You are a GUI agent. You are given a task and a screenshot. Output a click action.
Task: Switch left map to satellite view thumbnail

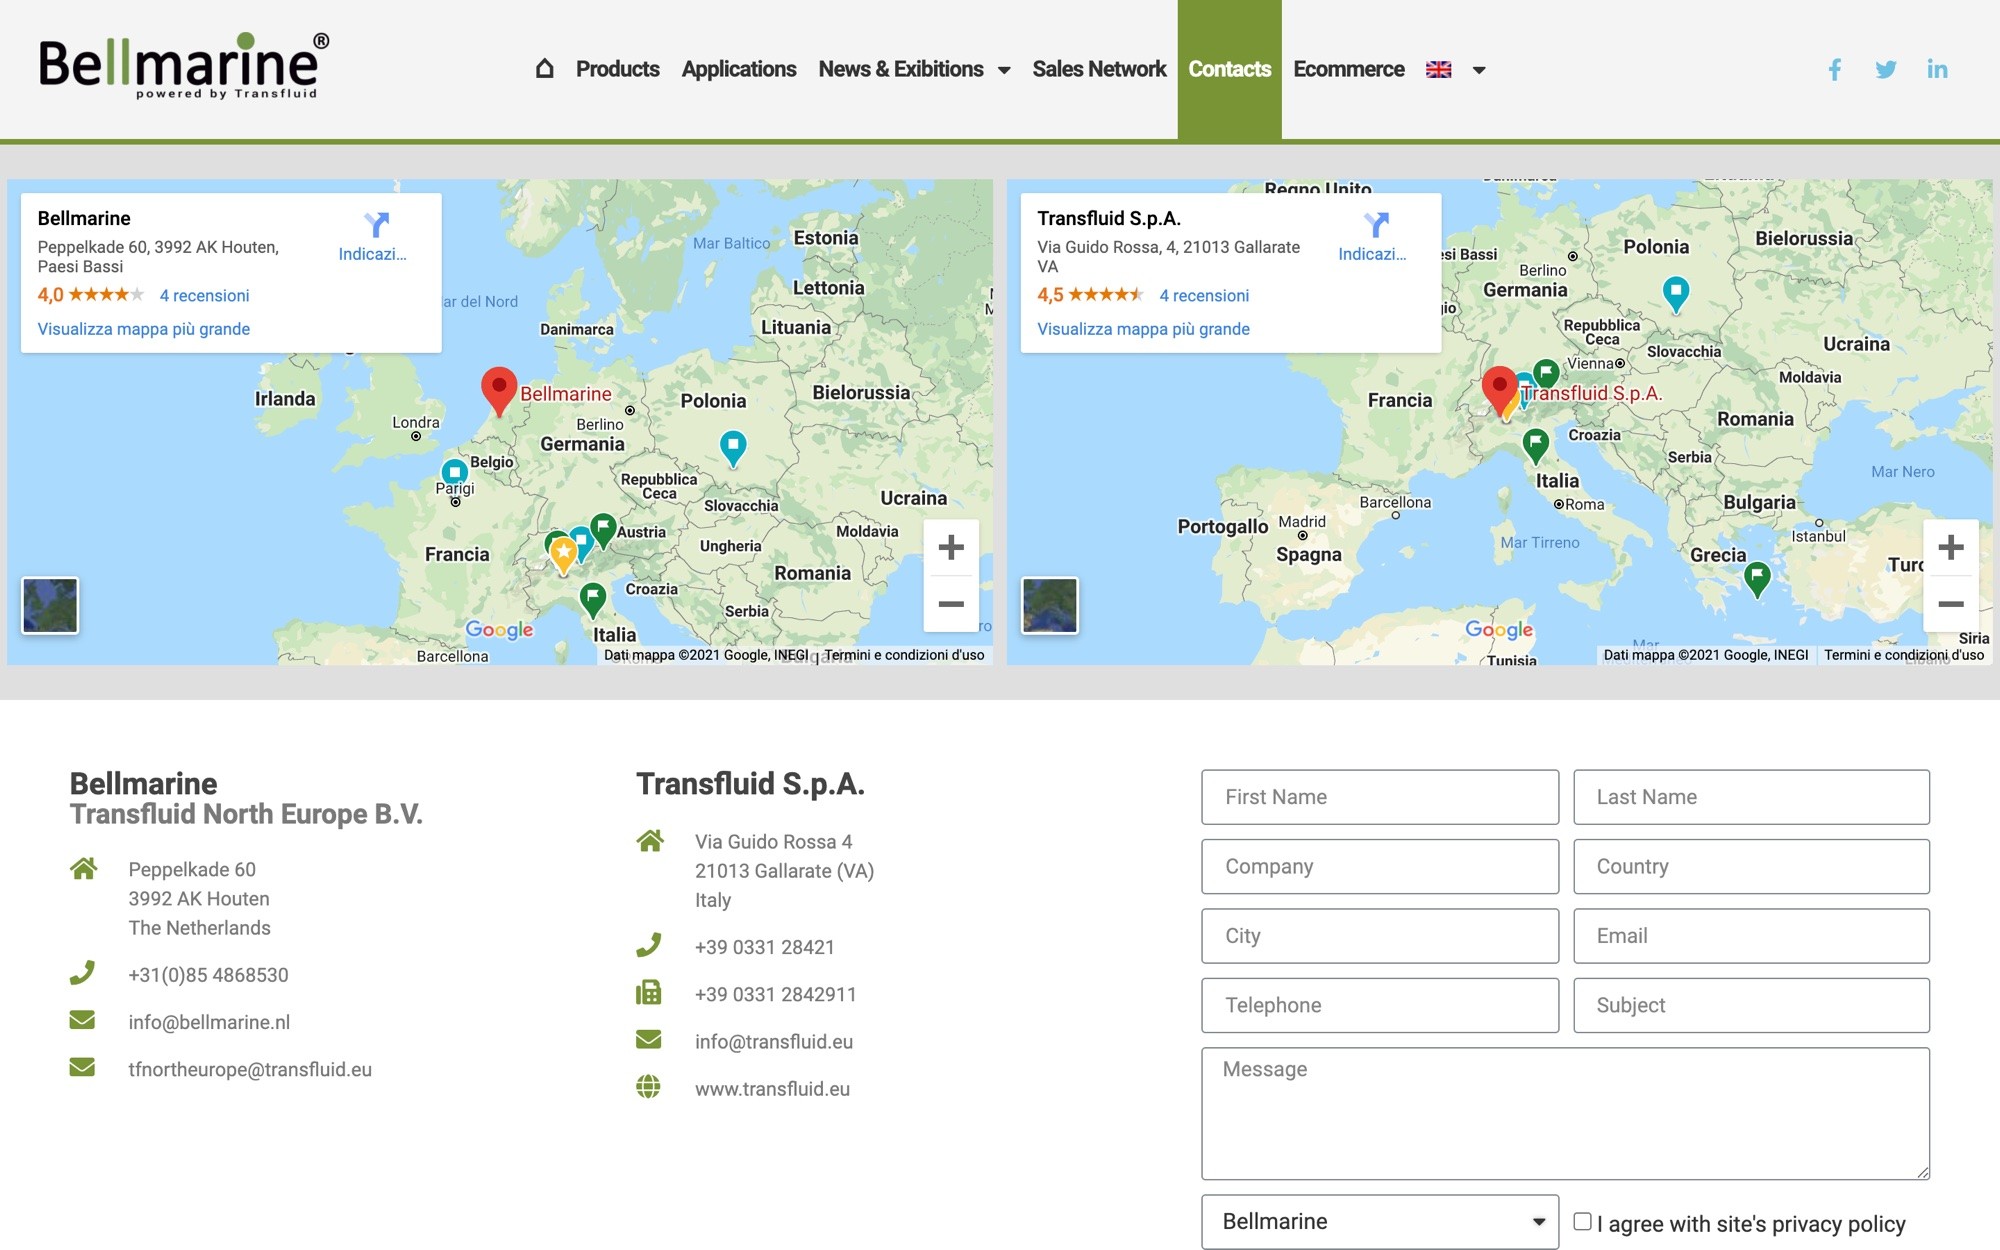pos(50,605)
